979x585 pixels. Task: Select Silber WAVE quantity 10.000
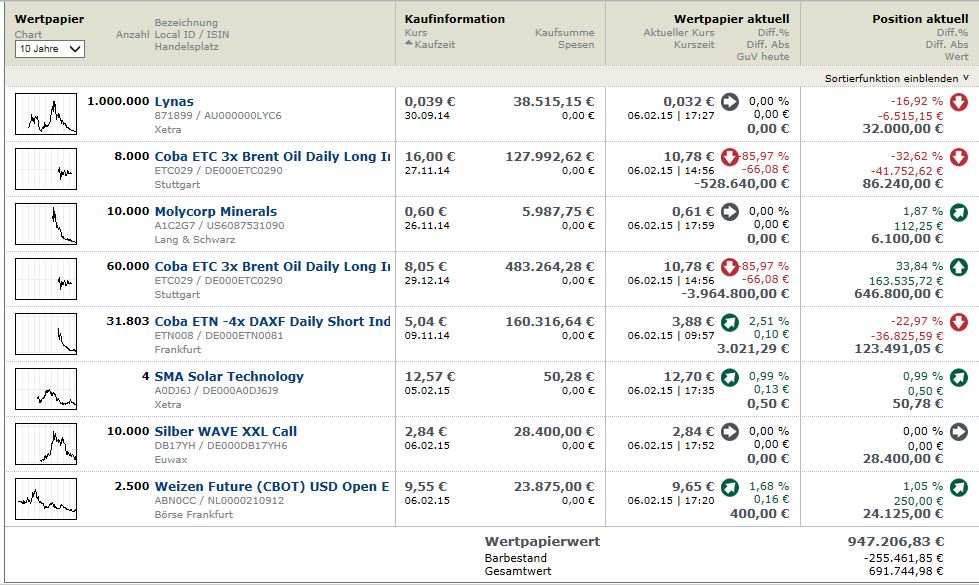coord(128,431)
